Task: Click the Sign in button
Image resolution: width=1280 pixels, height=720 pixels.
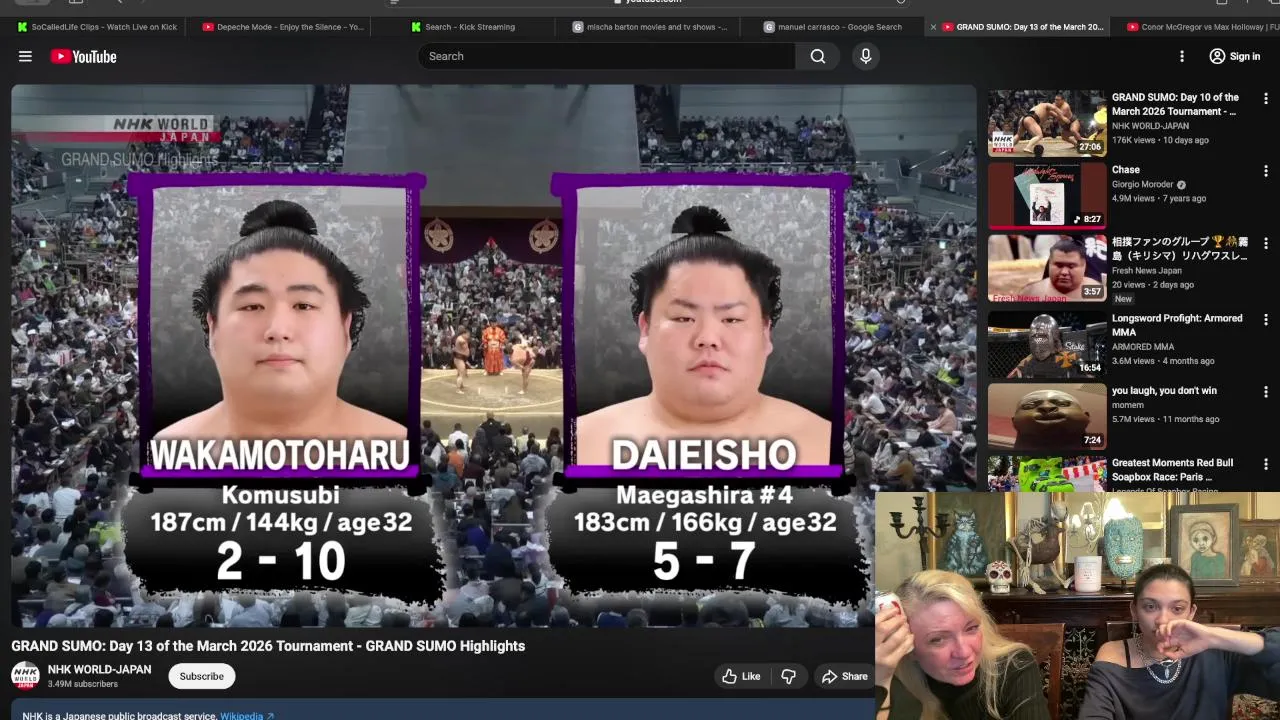Action: pos(1235,56)
